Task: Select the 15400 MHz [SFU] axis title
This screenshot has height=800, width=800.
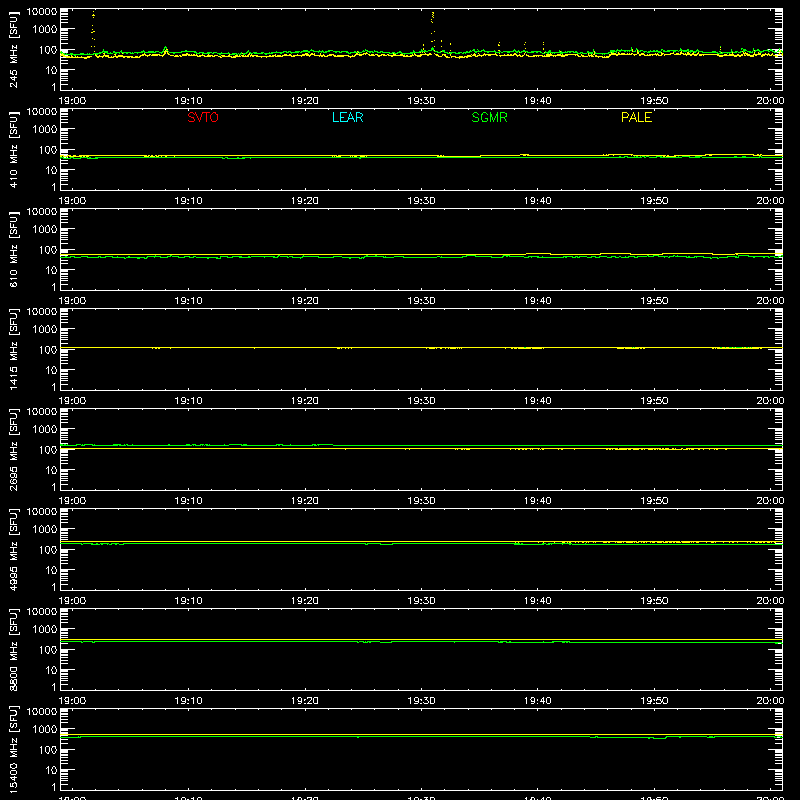Action: [14, 749]
